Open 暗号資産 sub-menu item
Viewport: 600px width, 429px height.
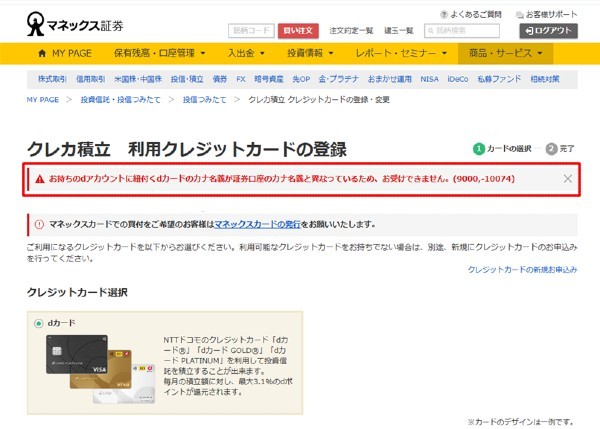coord(269,79)
